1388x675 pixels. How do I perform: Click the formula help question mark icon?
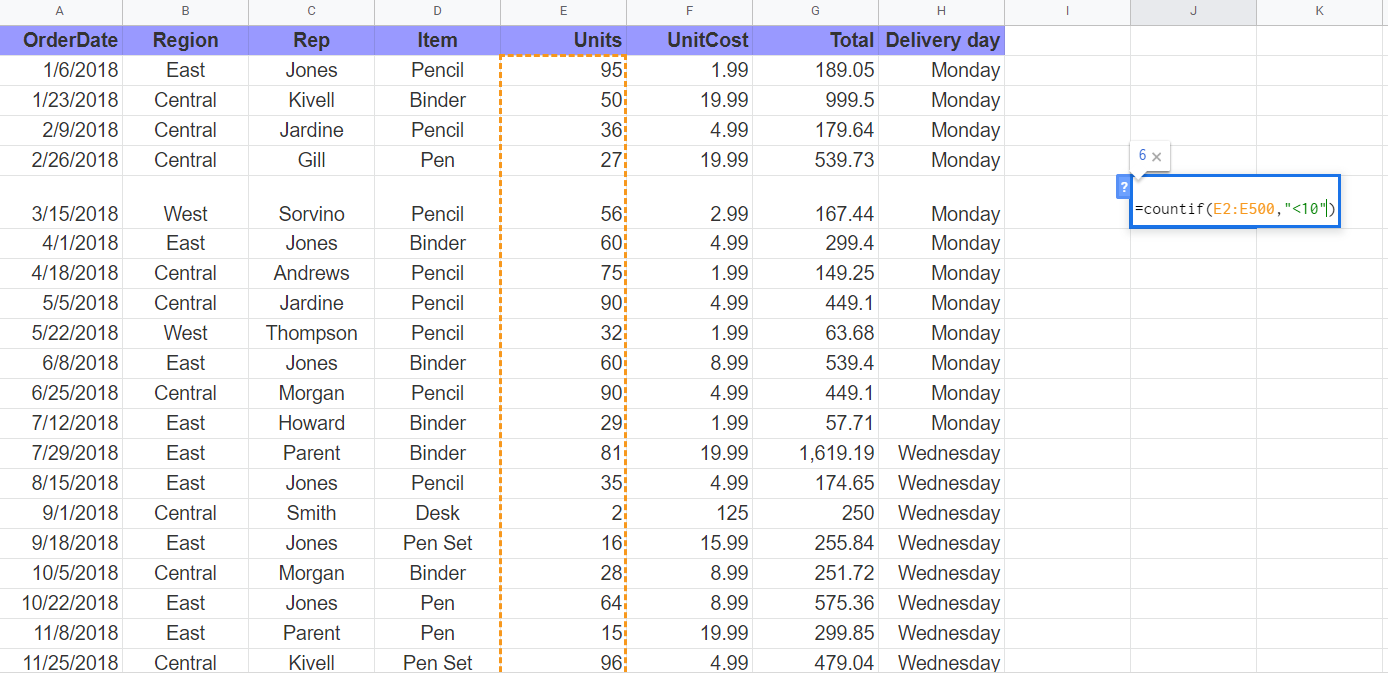click(x=1124, y=187)
